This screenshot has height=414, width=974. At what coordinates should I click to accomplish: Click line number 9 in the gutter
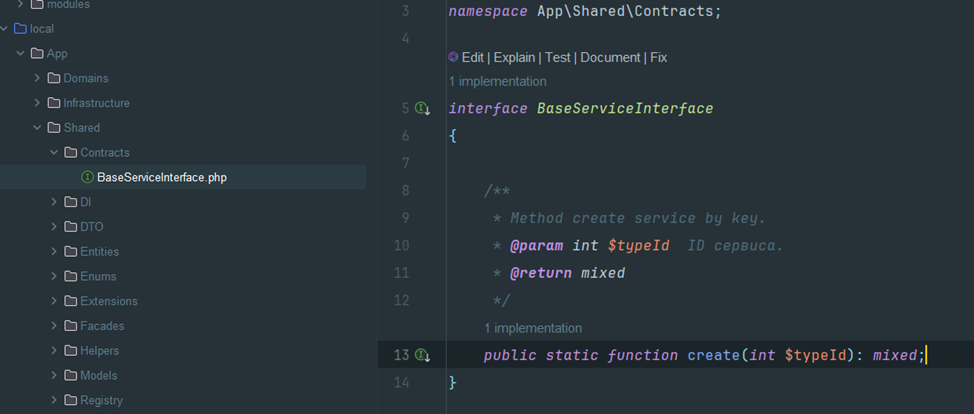[x=405, y=218]
